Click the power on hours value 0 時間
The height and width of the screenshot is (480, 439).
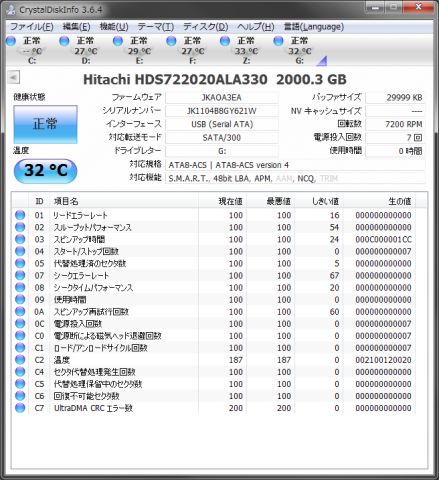pos(395,151)
